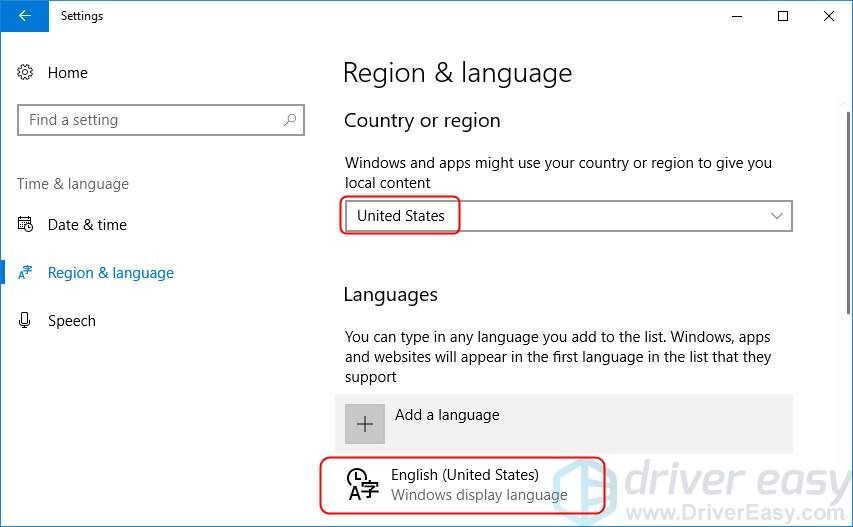853x527 pixels.
Task: Click the Country or region heading
Action: (422, 120)
